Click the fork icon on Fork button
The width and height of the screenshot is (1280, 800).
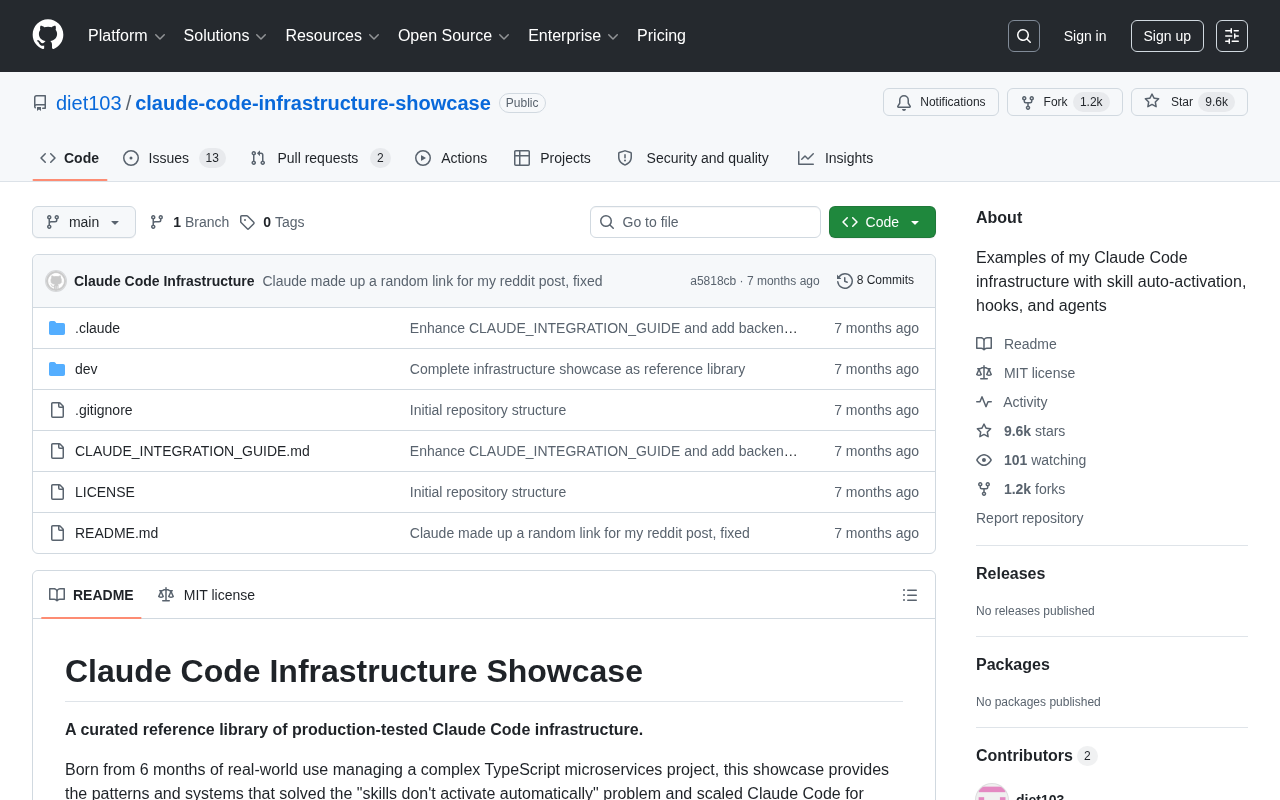1028,102
